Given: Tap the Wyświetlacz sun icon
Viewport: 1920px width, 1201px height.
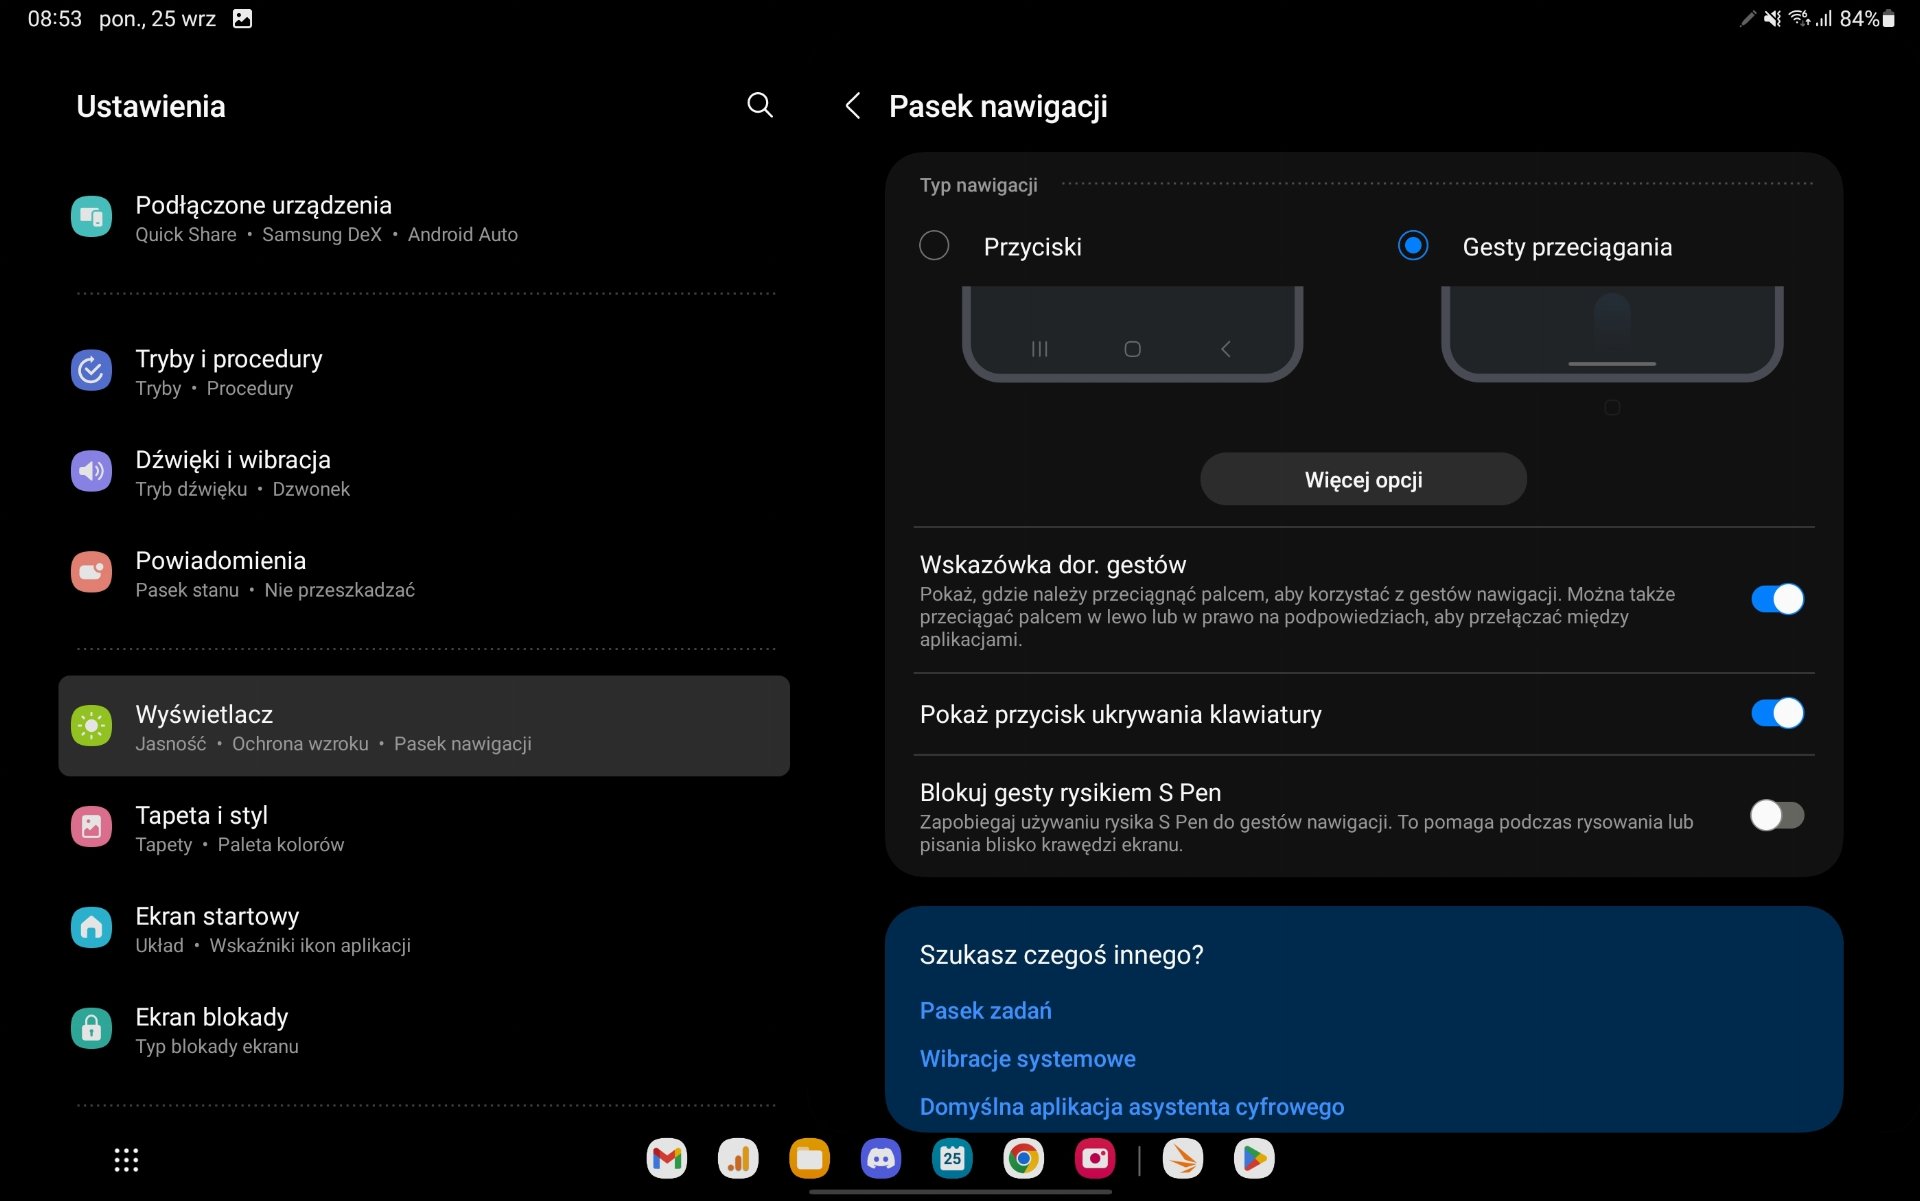Looking at the screenshot, I should [91, 726].
